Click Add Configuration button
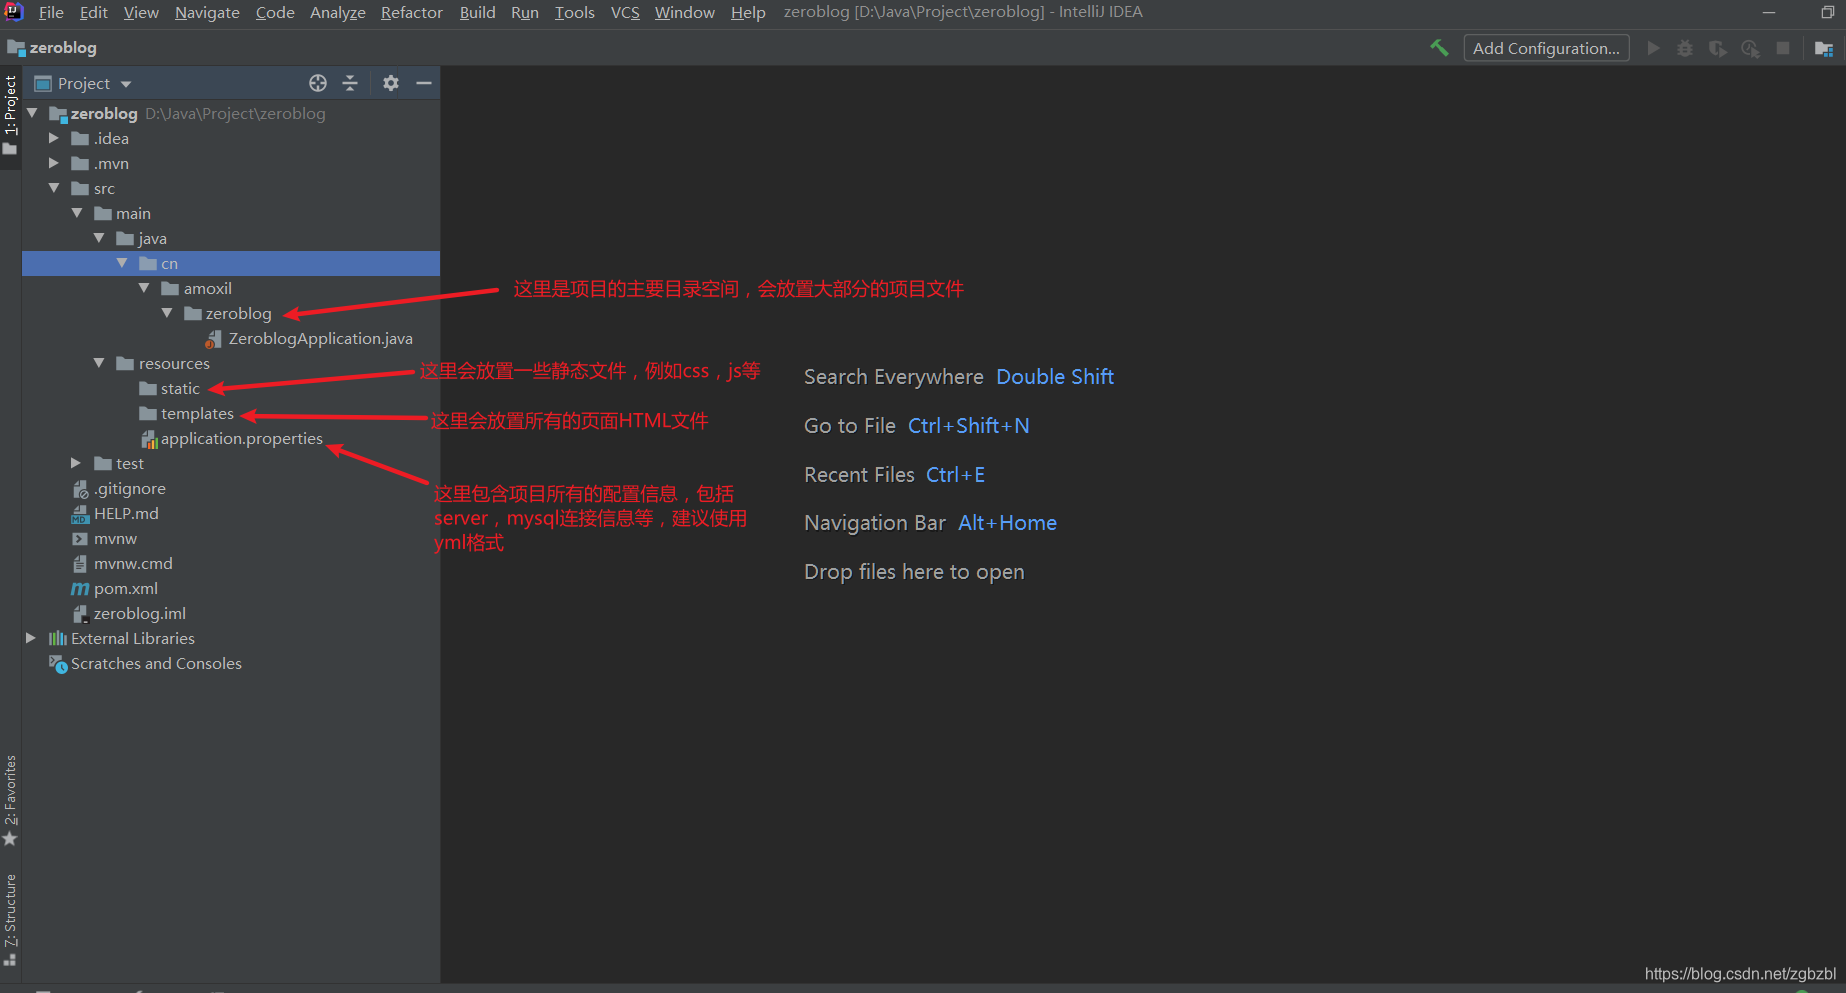1846x993 pixels. 1546,48
